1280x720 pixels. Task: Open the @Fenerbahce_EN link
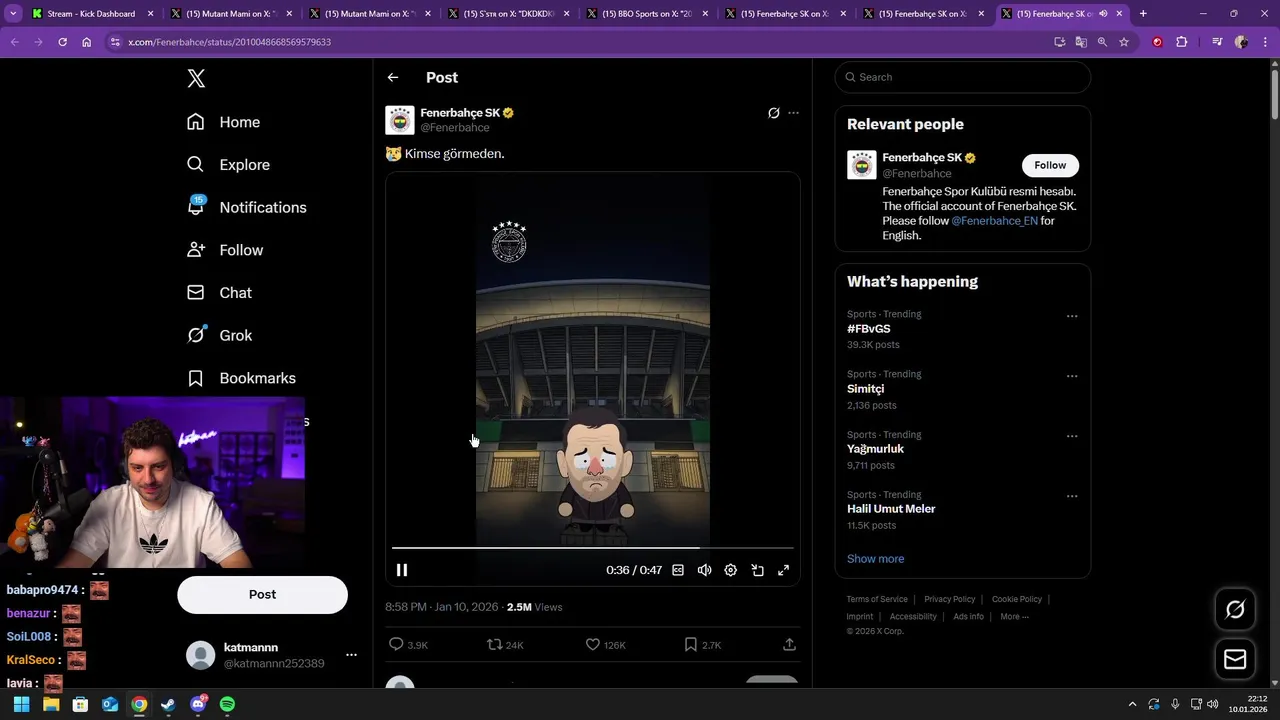pyautogui.click(x=994, y=221)
